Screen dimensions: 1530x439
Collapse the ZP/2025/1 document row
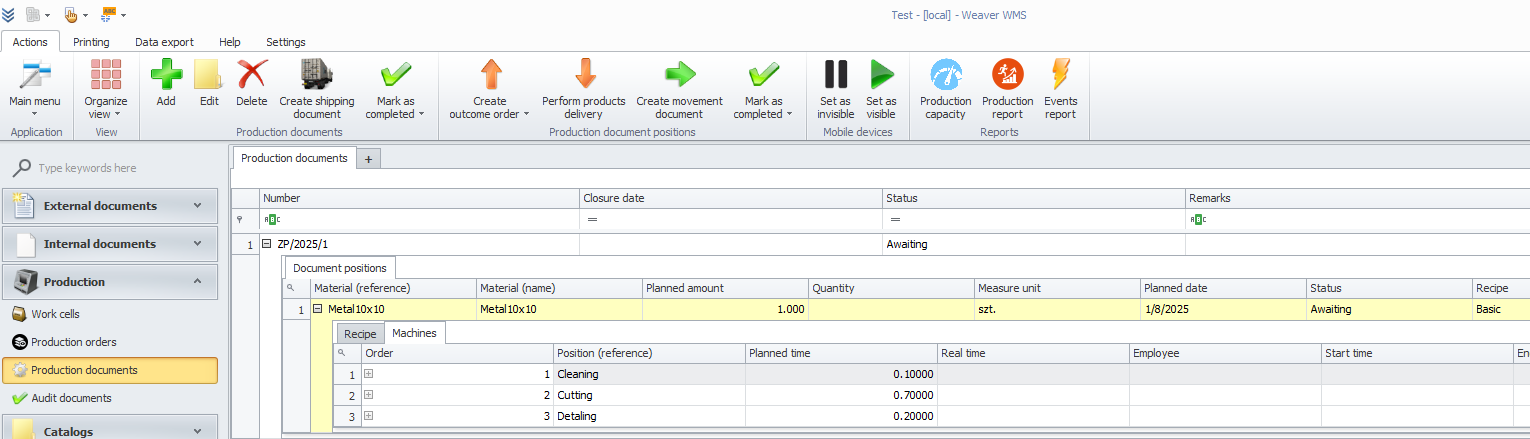267,244
